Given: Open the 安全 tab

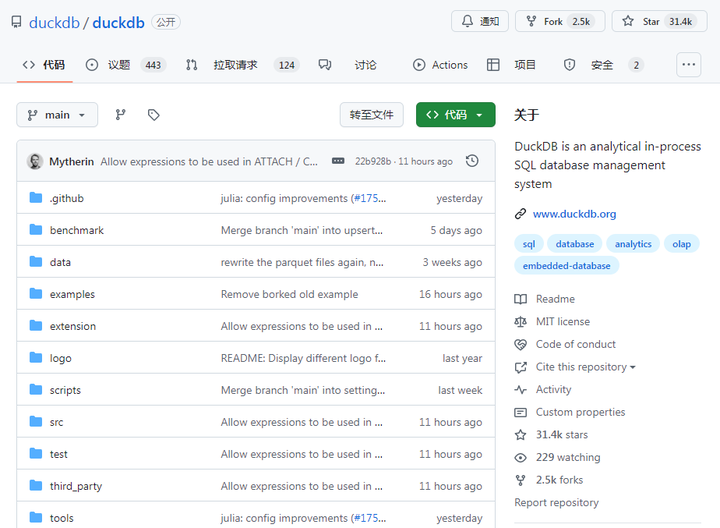Looking at the screenshot, I should coord(603,65).
